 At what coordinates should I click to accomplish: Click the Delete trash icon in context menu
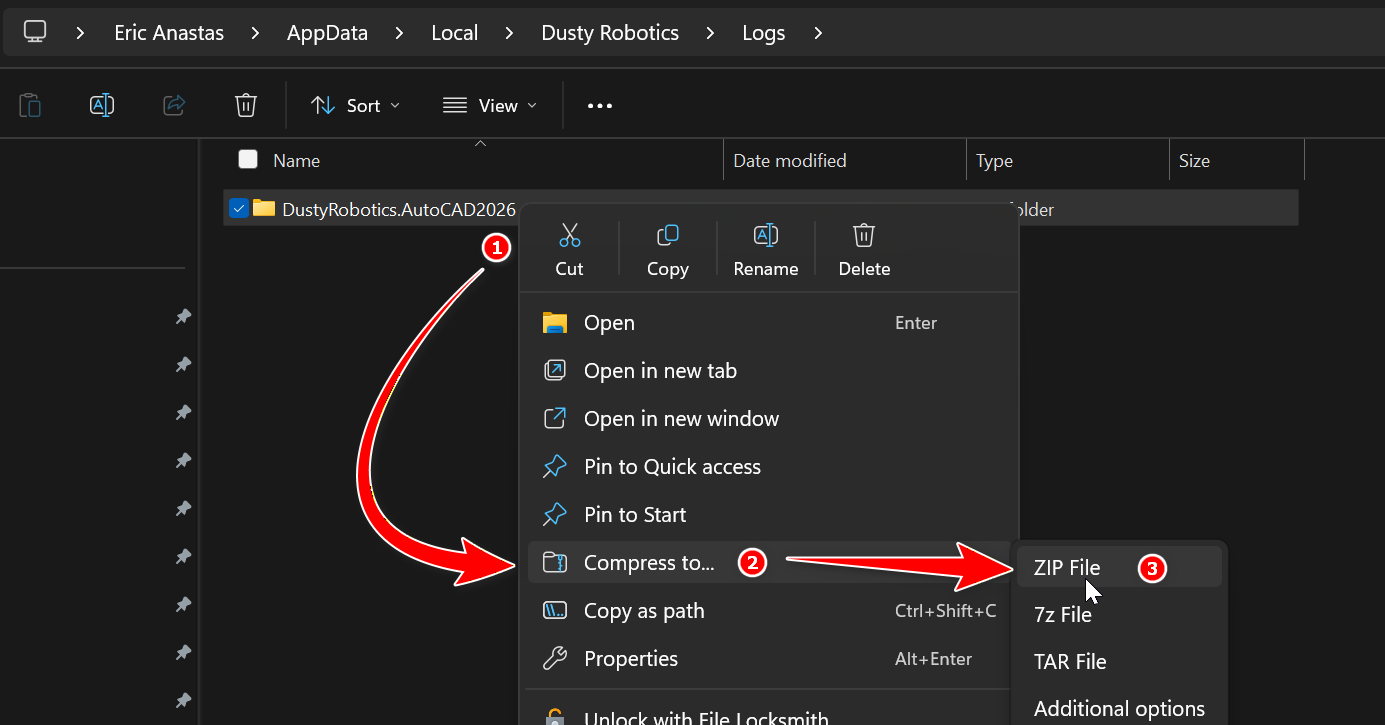[864, 235]
